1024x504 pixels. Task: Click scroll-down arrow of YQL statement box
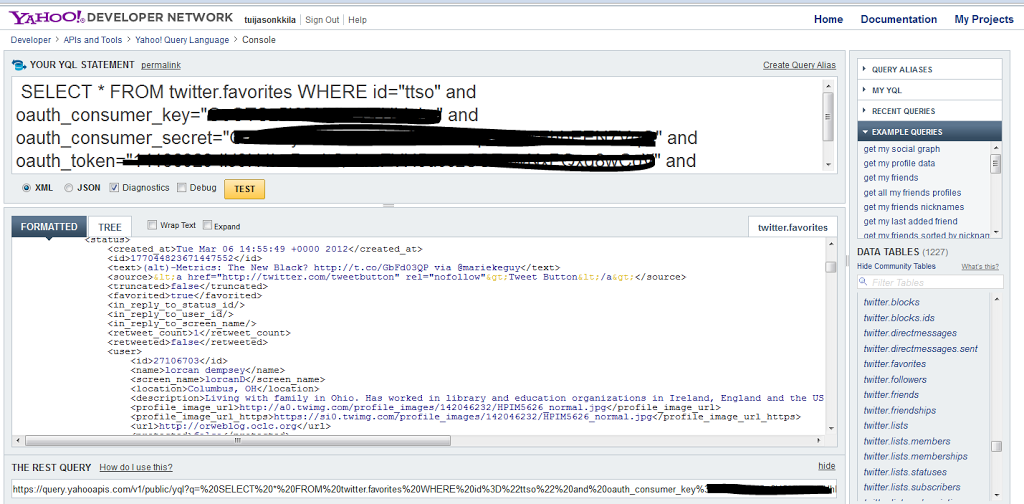[828, 163]
